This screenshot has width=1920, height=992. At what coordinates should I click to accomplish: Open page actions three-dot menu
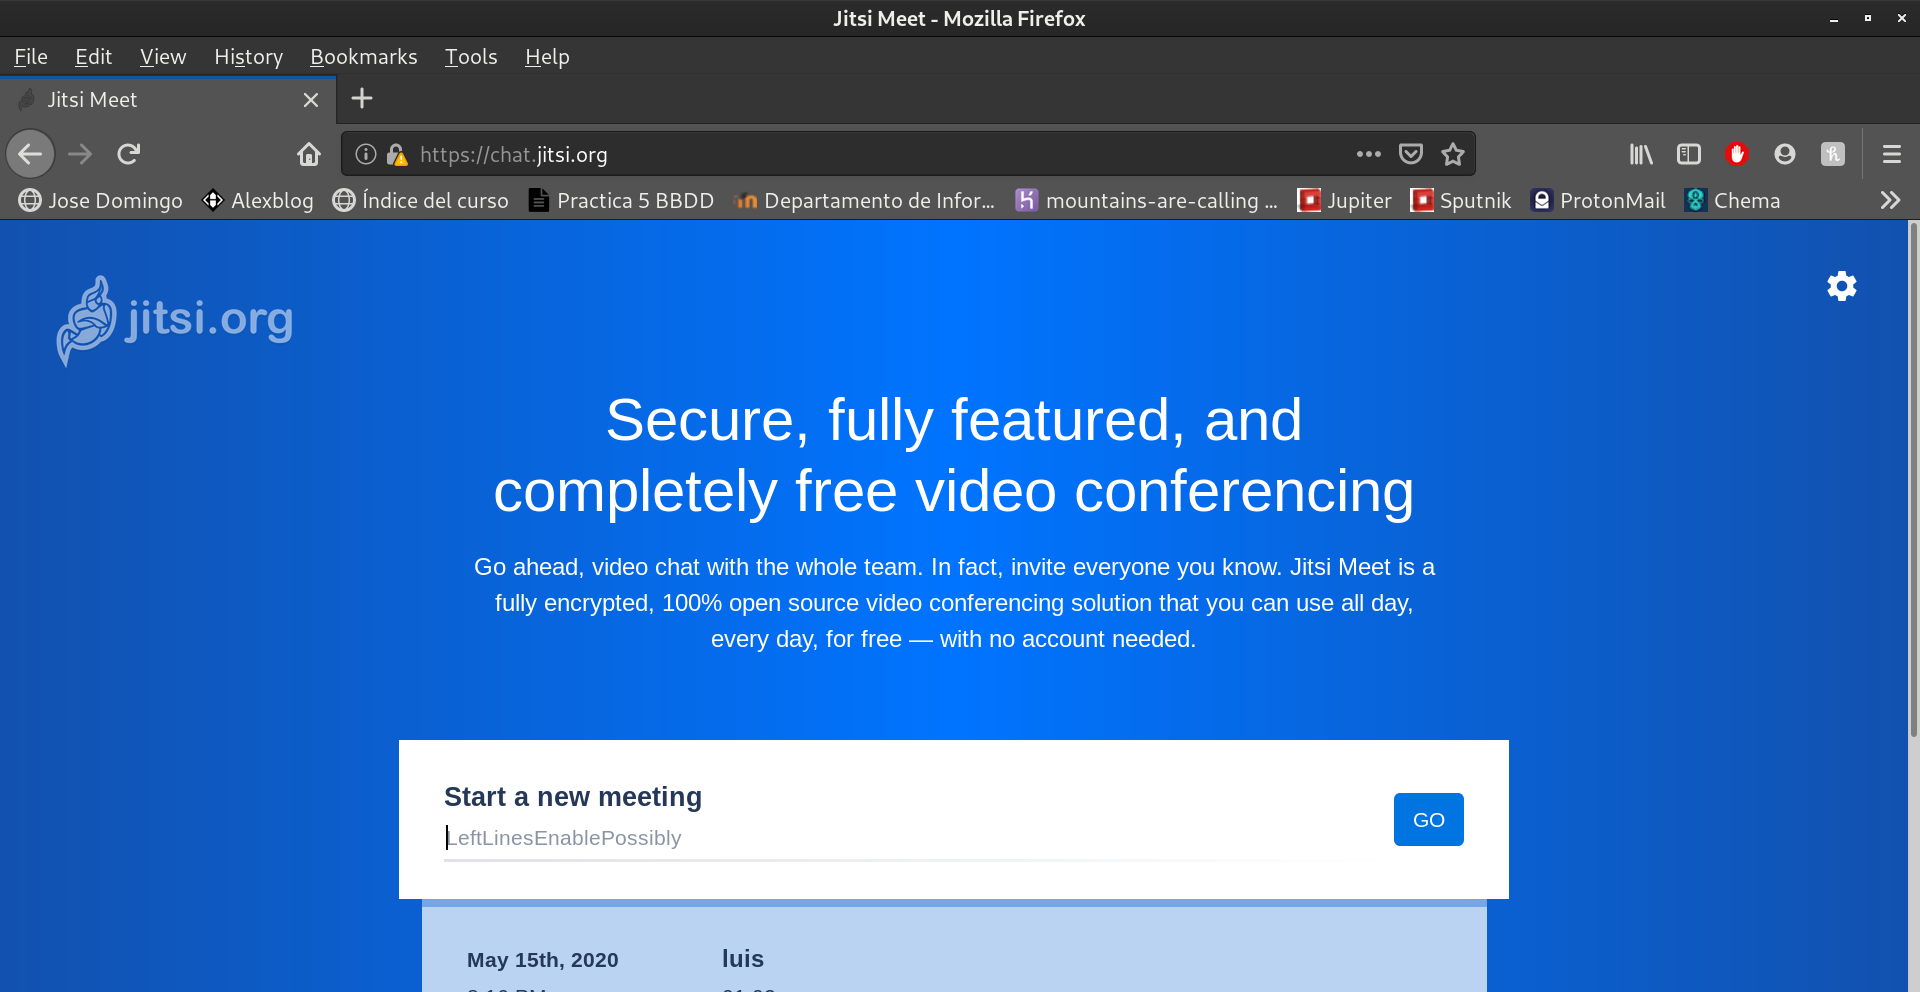coord(1368,154)
